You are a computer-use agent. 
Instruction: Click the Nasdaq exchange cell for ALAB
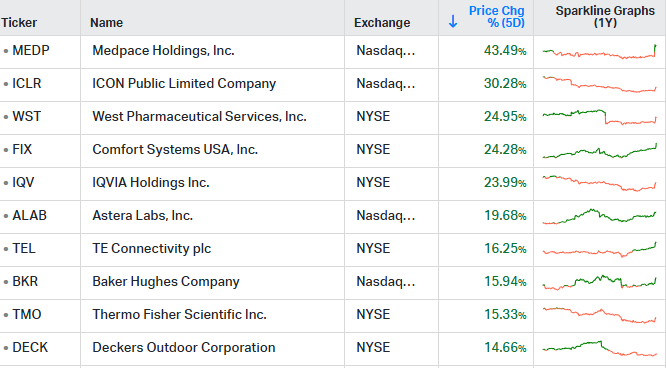point(386,216)
